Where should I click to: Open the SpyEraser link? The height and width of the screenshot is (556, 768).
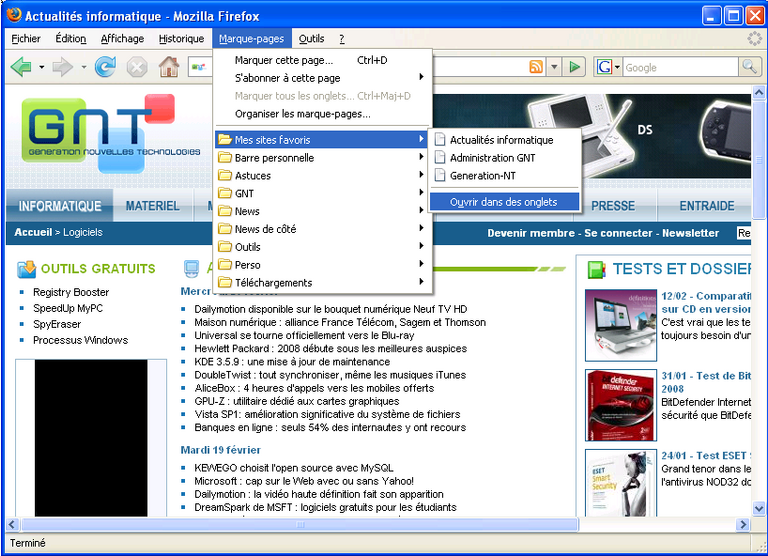(57, 324)
